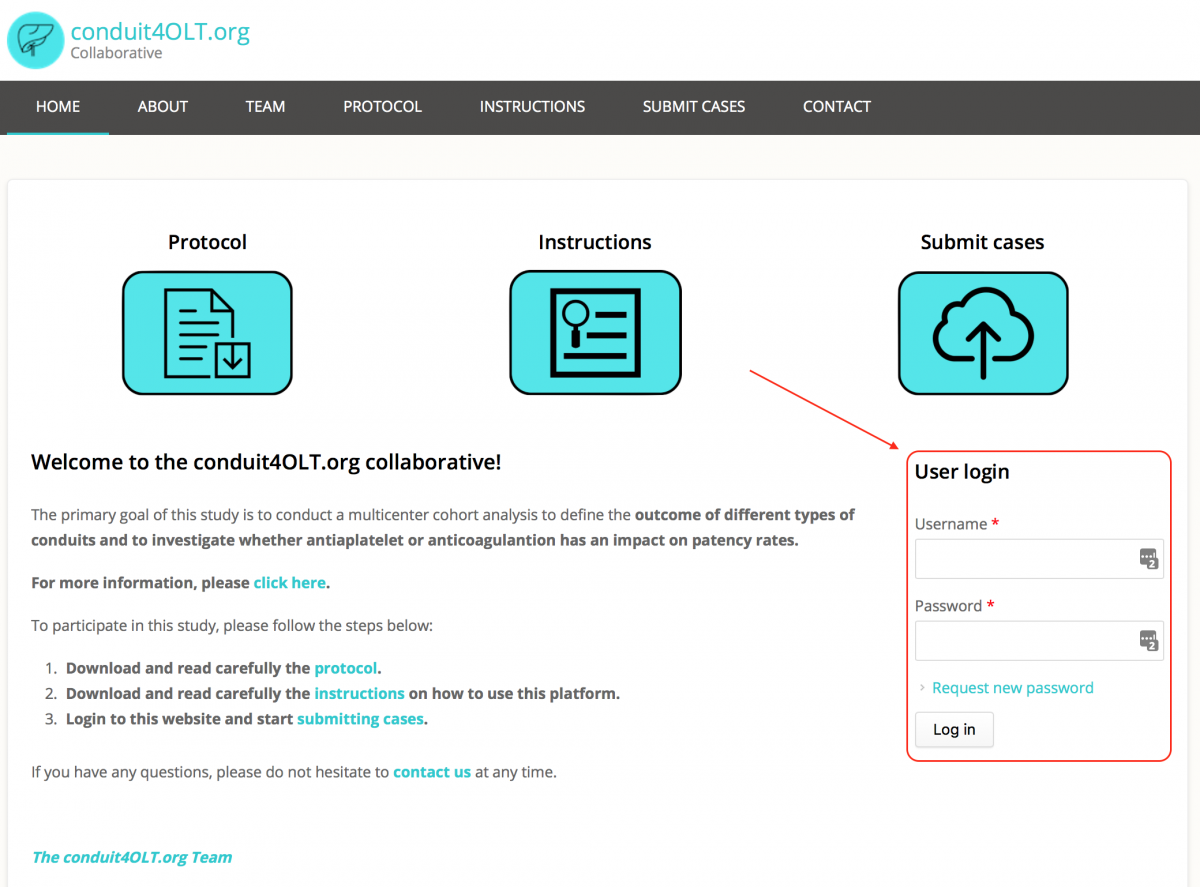Click the conduit4OLT liver logo icon

pyautogui.click(x=35, y=40)
